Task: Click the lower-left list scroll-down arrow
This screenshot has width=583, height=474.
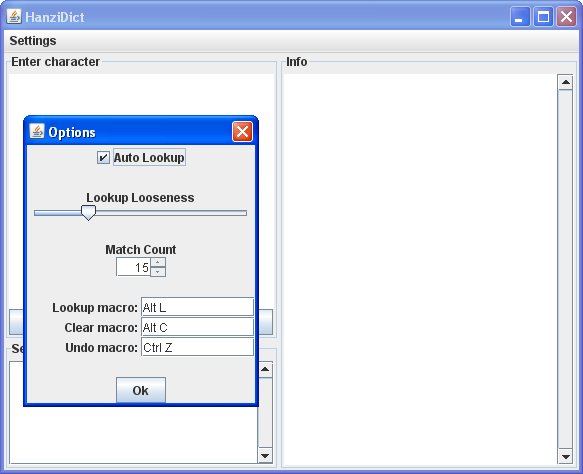Action: coord(265,456)
